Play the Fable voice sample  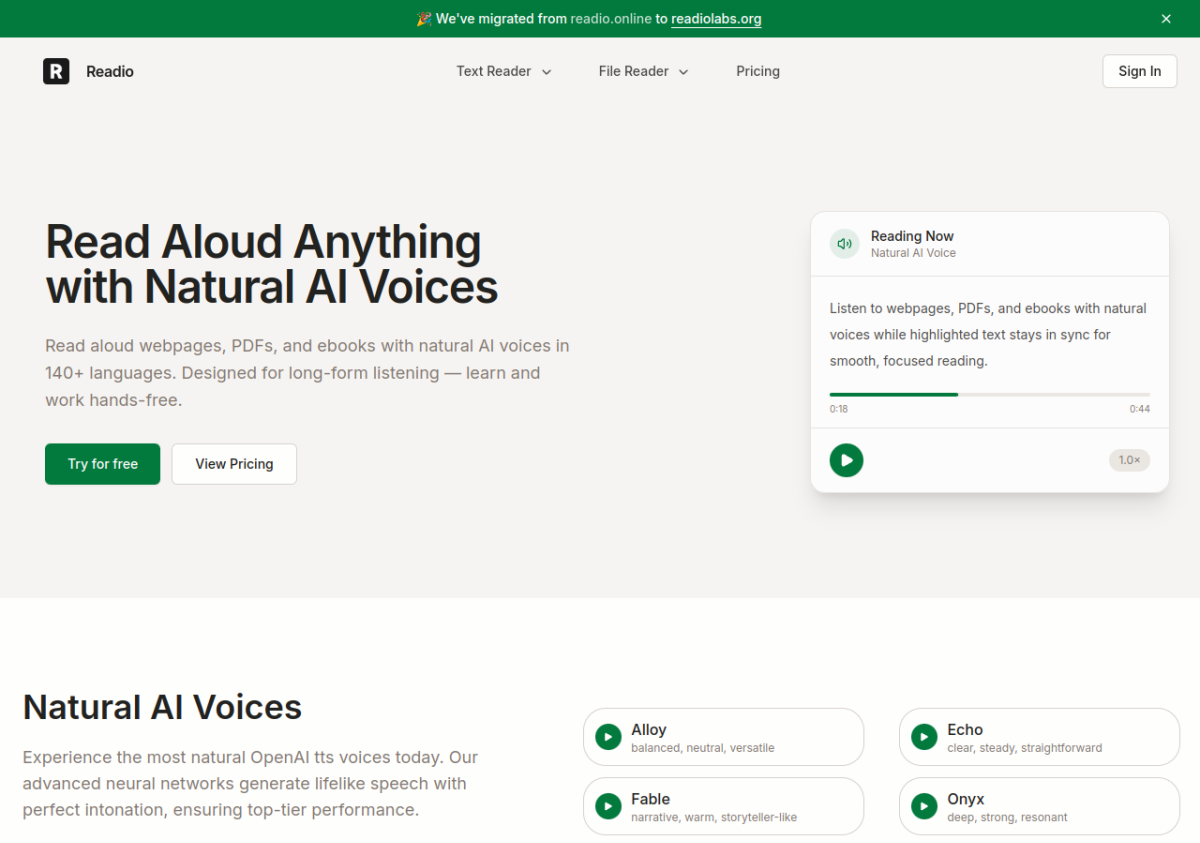coord(608,806)
